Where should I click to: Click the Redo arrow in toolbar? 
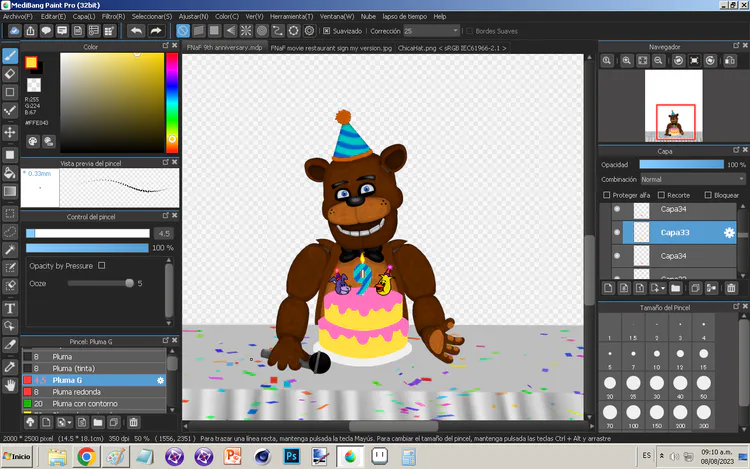click(156, 31)
